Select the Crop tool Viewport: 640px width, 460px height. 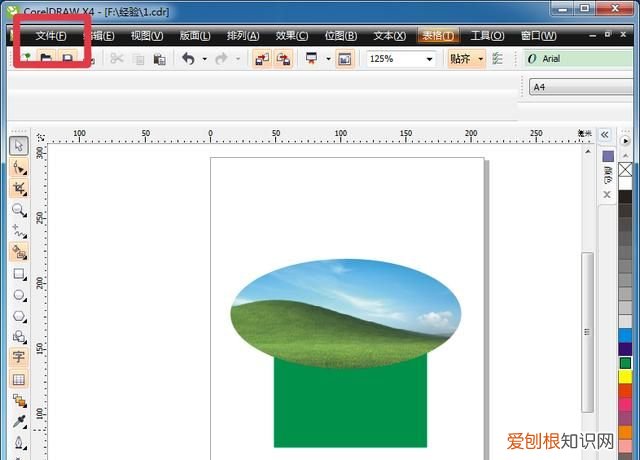point(19,189)
